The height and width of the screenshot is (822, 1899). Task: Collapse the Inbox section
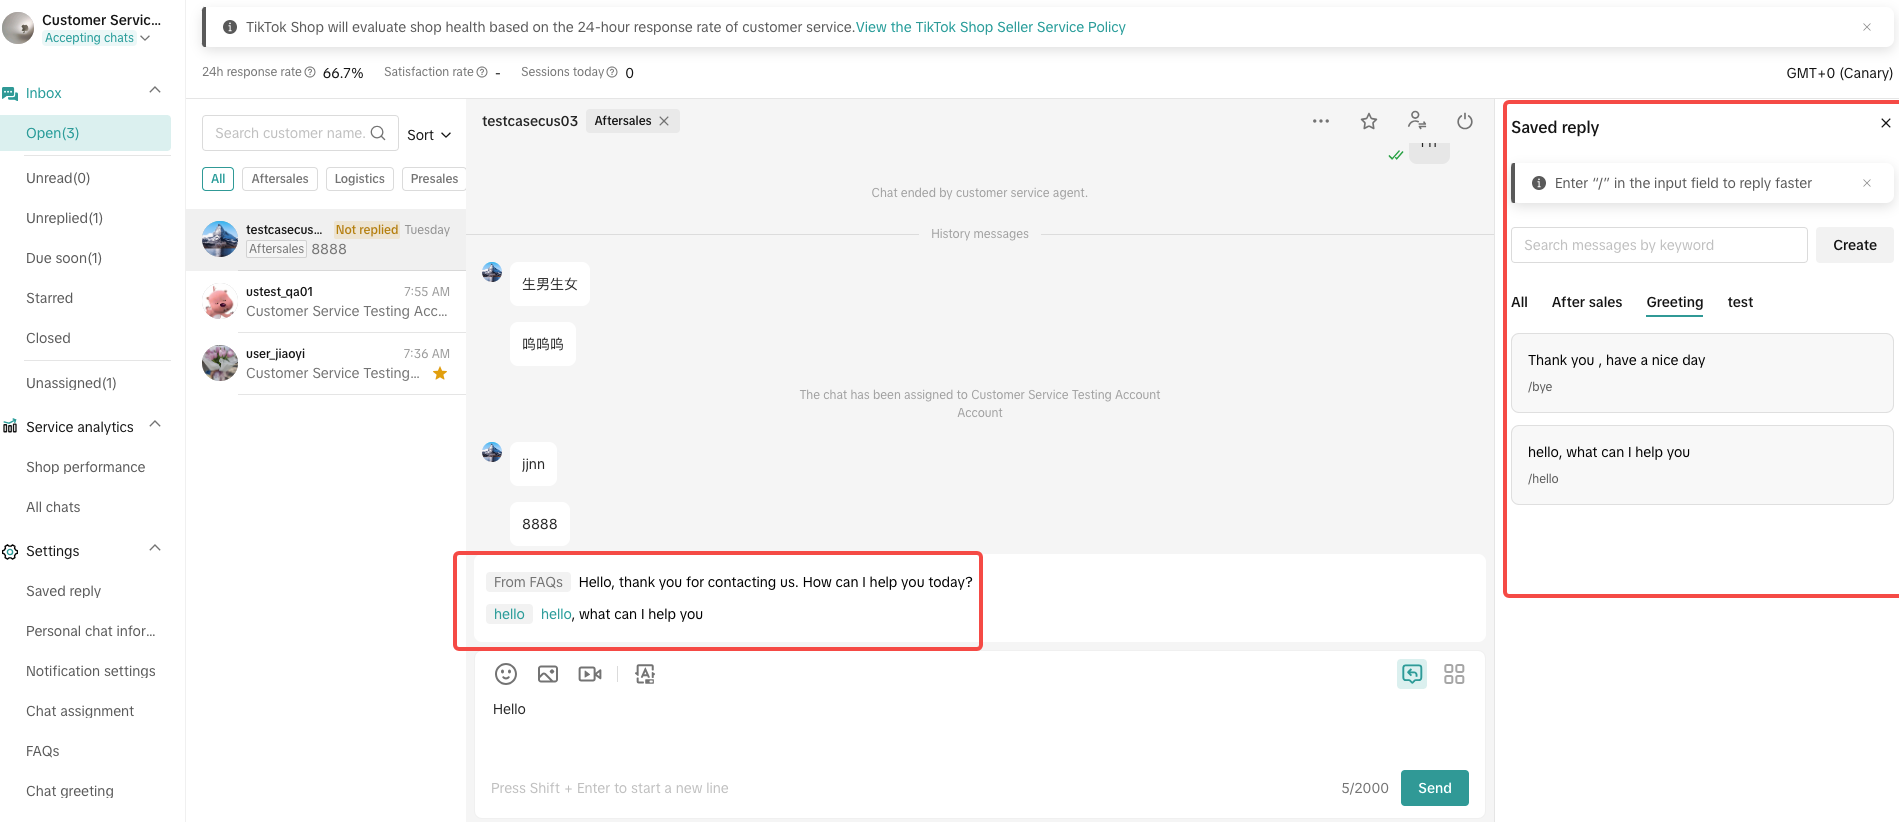click(155, 91)
